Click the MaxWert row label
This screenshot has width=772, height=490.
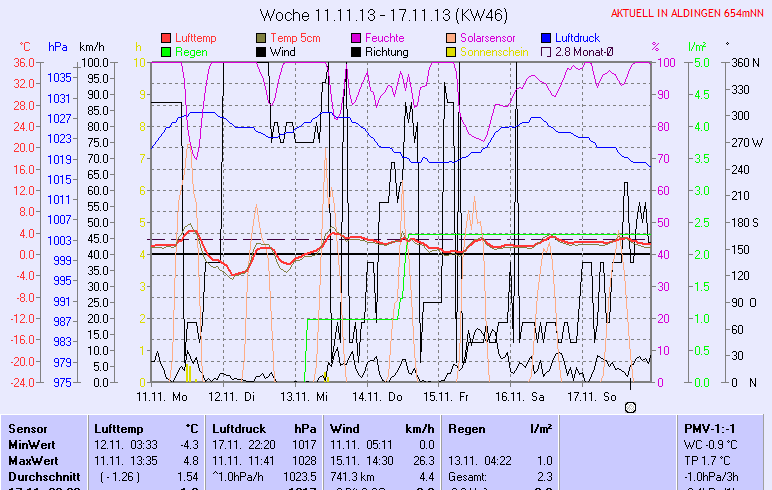tap(32, 460)
